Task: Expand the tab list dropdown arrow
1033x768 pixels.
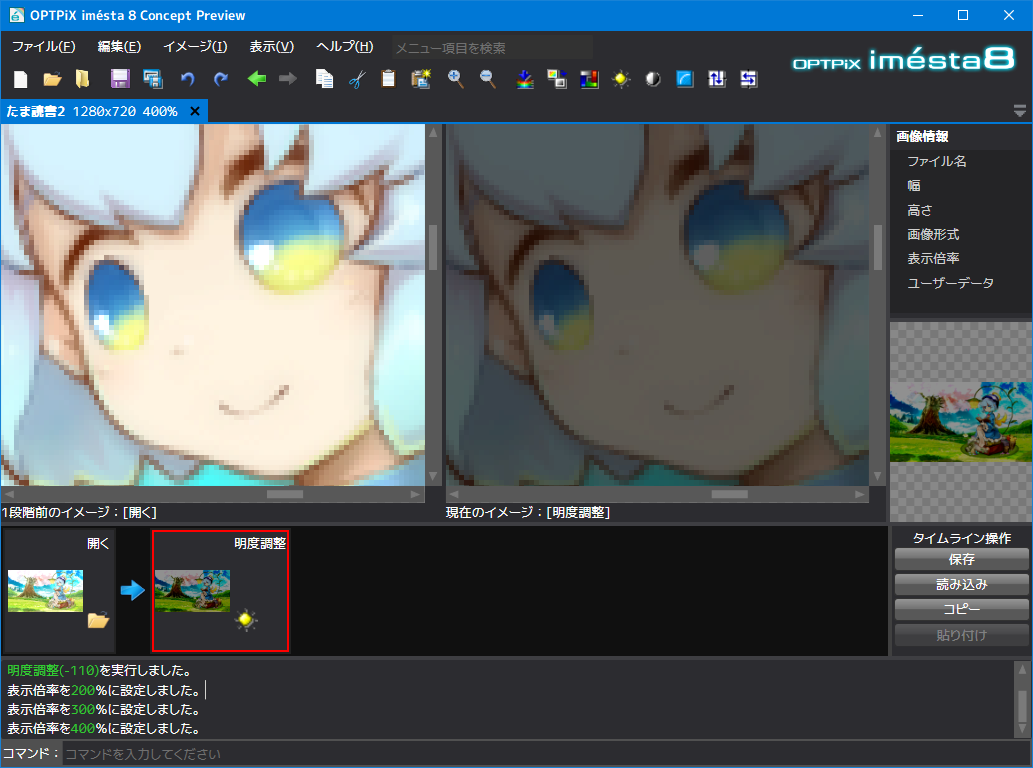Action: point(1020,111)
